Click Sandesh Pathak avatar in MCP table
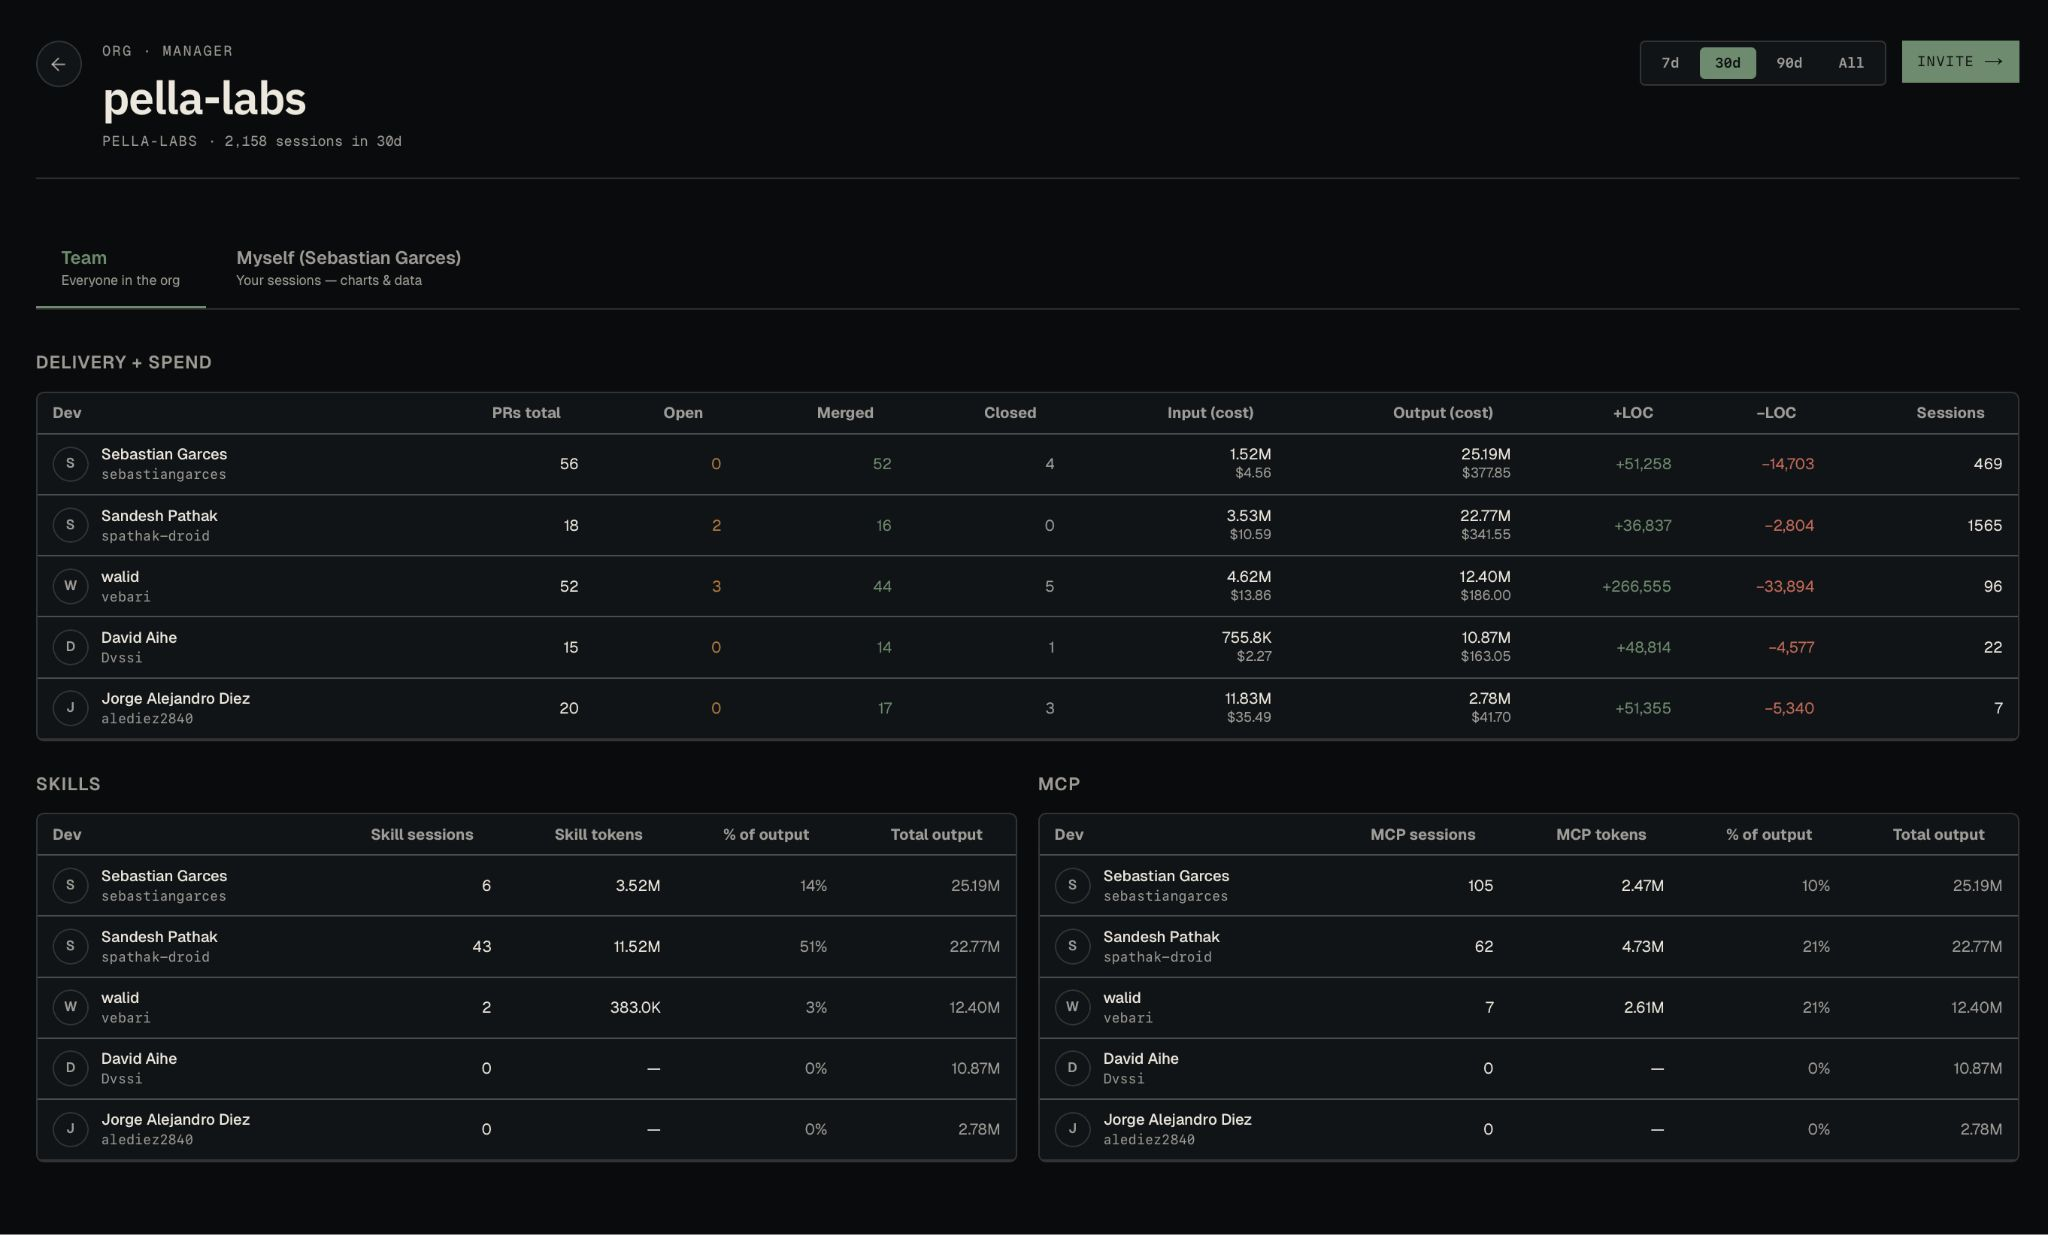The height and width of the screenshot is (1235, 2048). tap(1072, 946)
